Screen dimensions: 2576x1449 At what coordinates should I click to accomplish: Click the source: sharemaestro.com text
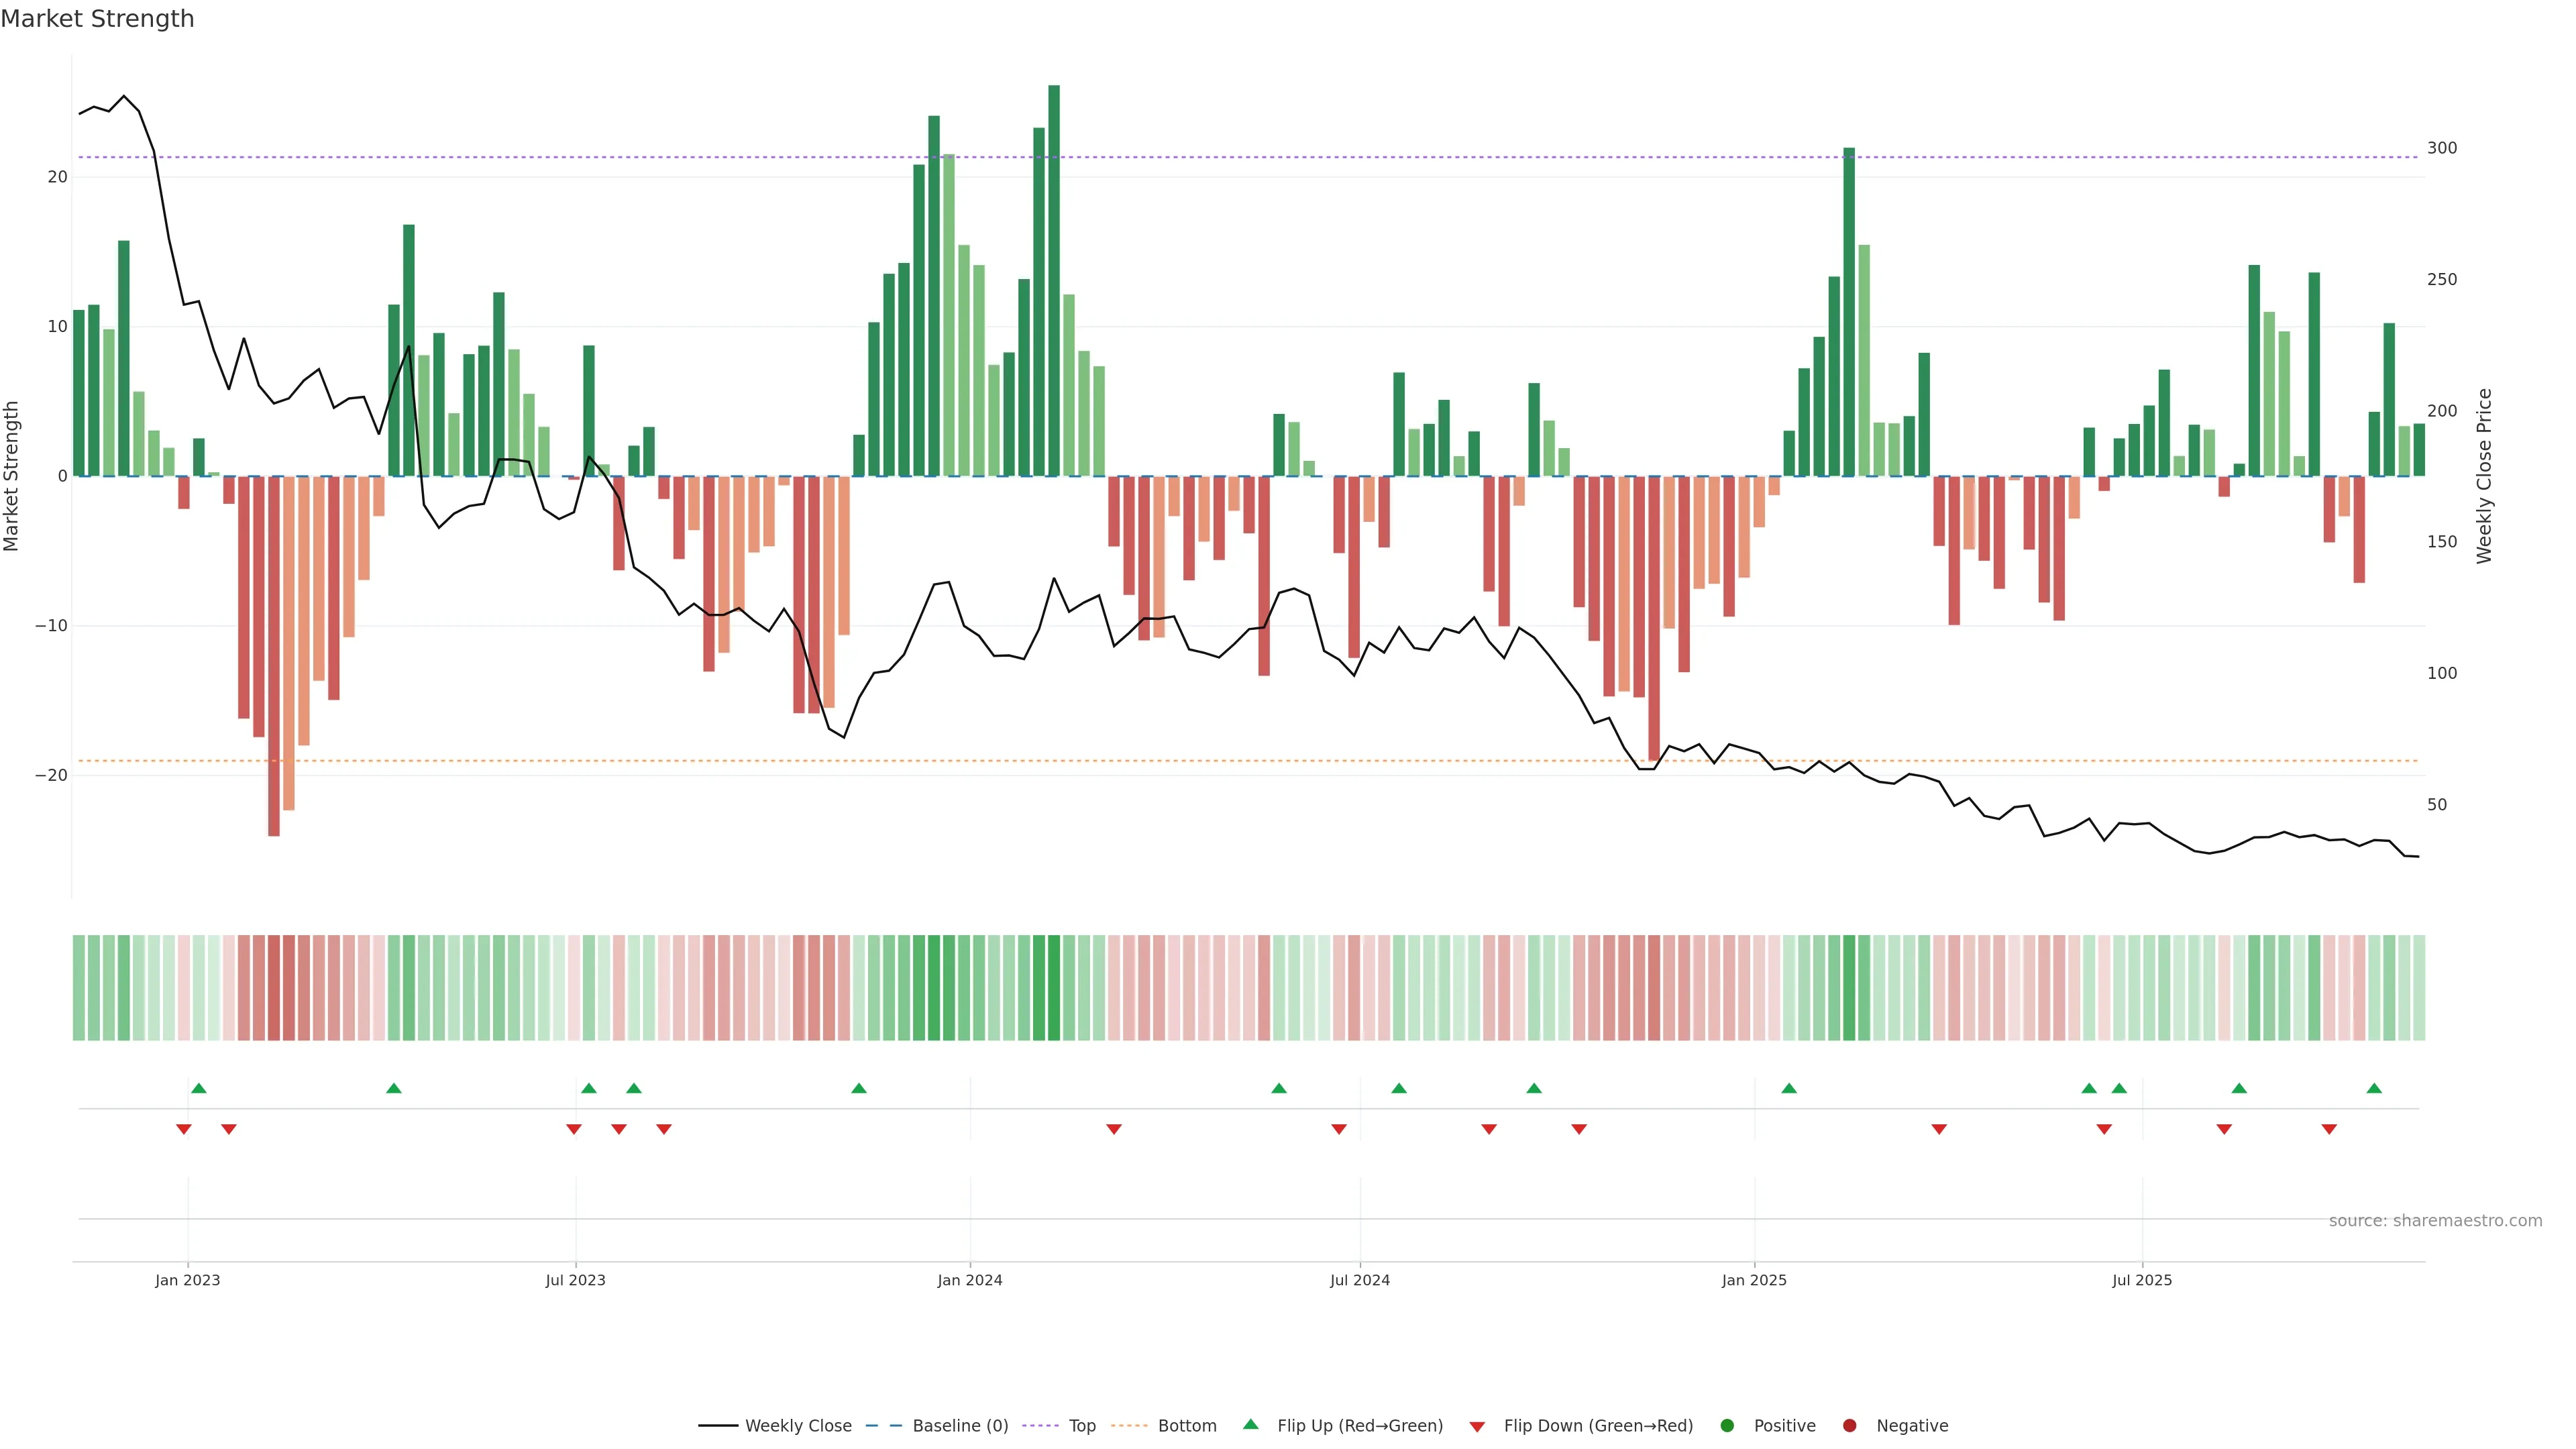coord(2435,1221)
